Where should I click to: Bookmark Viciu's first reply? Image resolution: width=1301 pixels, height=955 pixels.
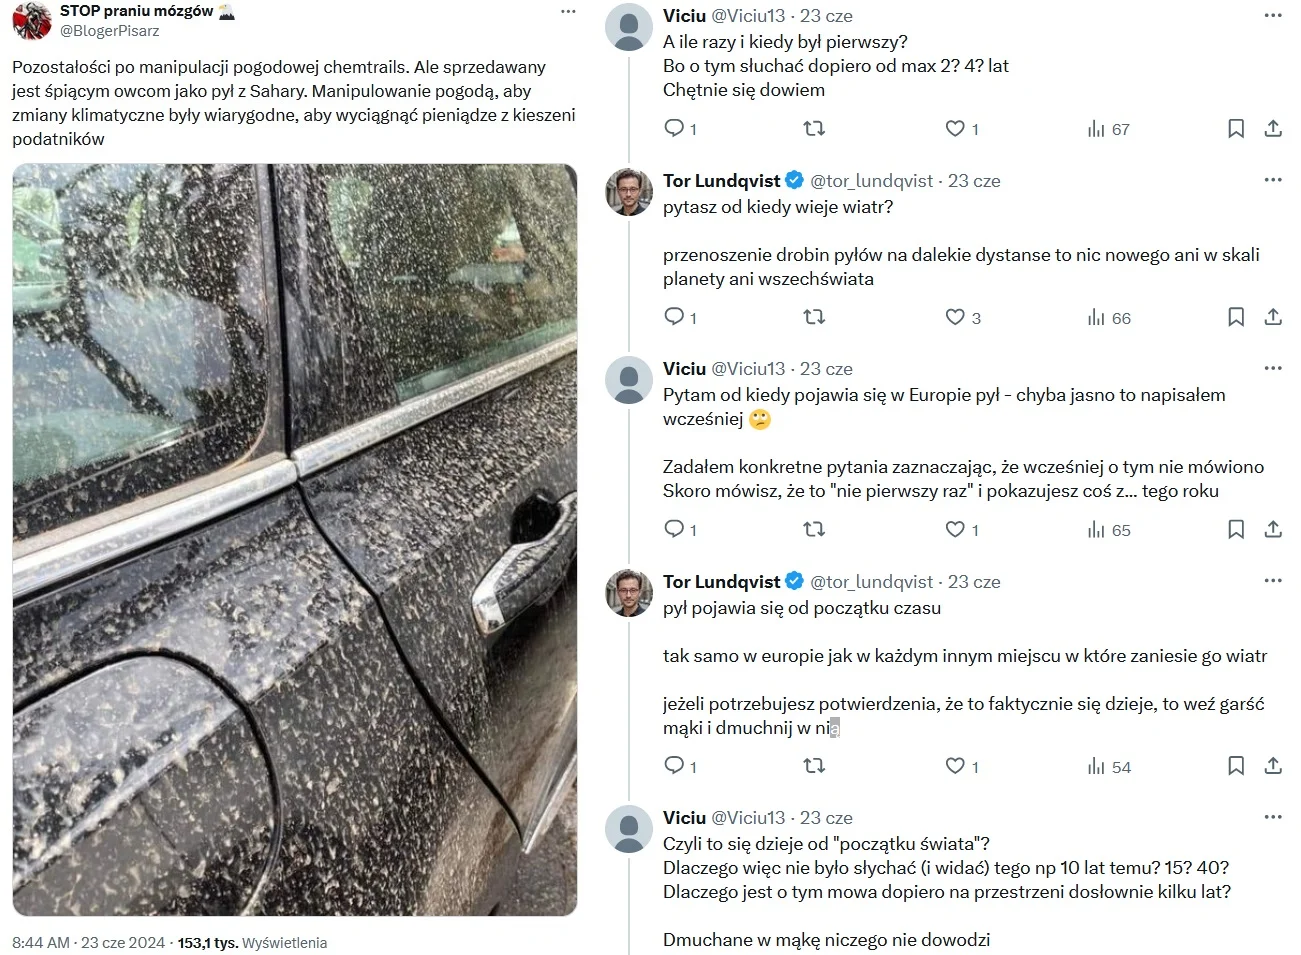coord(1236,129)
